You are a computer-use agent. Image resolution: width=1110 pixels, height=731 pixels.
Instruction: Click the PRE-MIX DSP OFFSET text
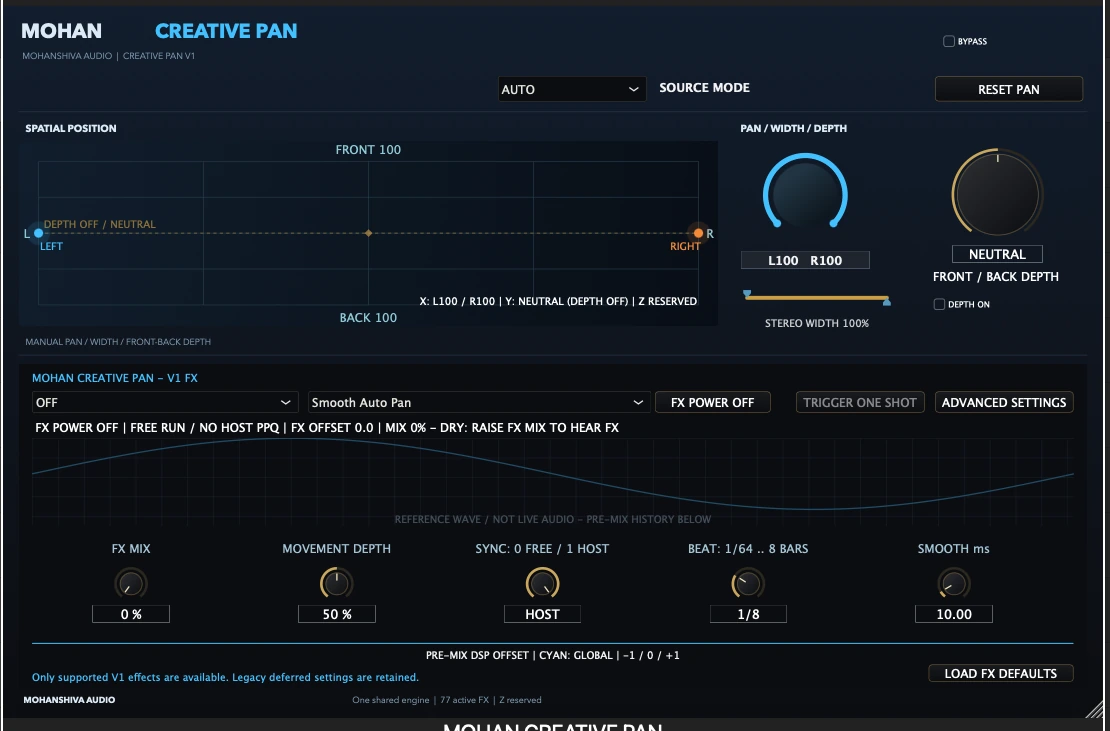[552, 655]
